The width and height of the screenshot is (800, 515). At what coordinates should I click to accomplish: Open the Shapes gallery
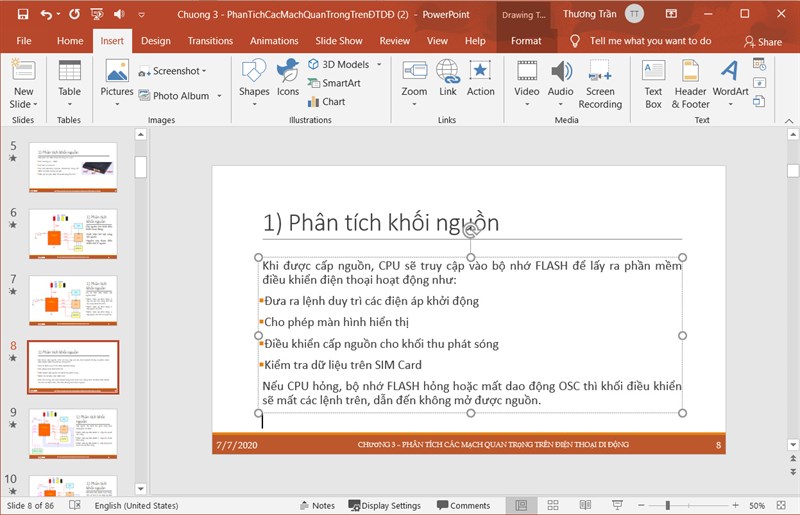point(254,78)
